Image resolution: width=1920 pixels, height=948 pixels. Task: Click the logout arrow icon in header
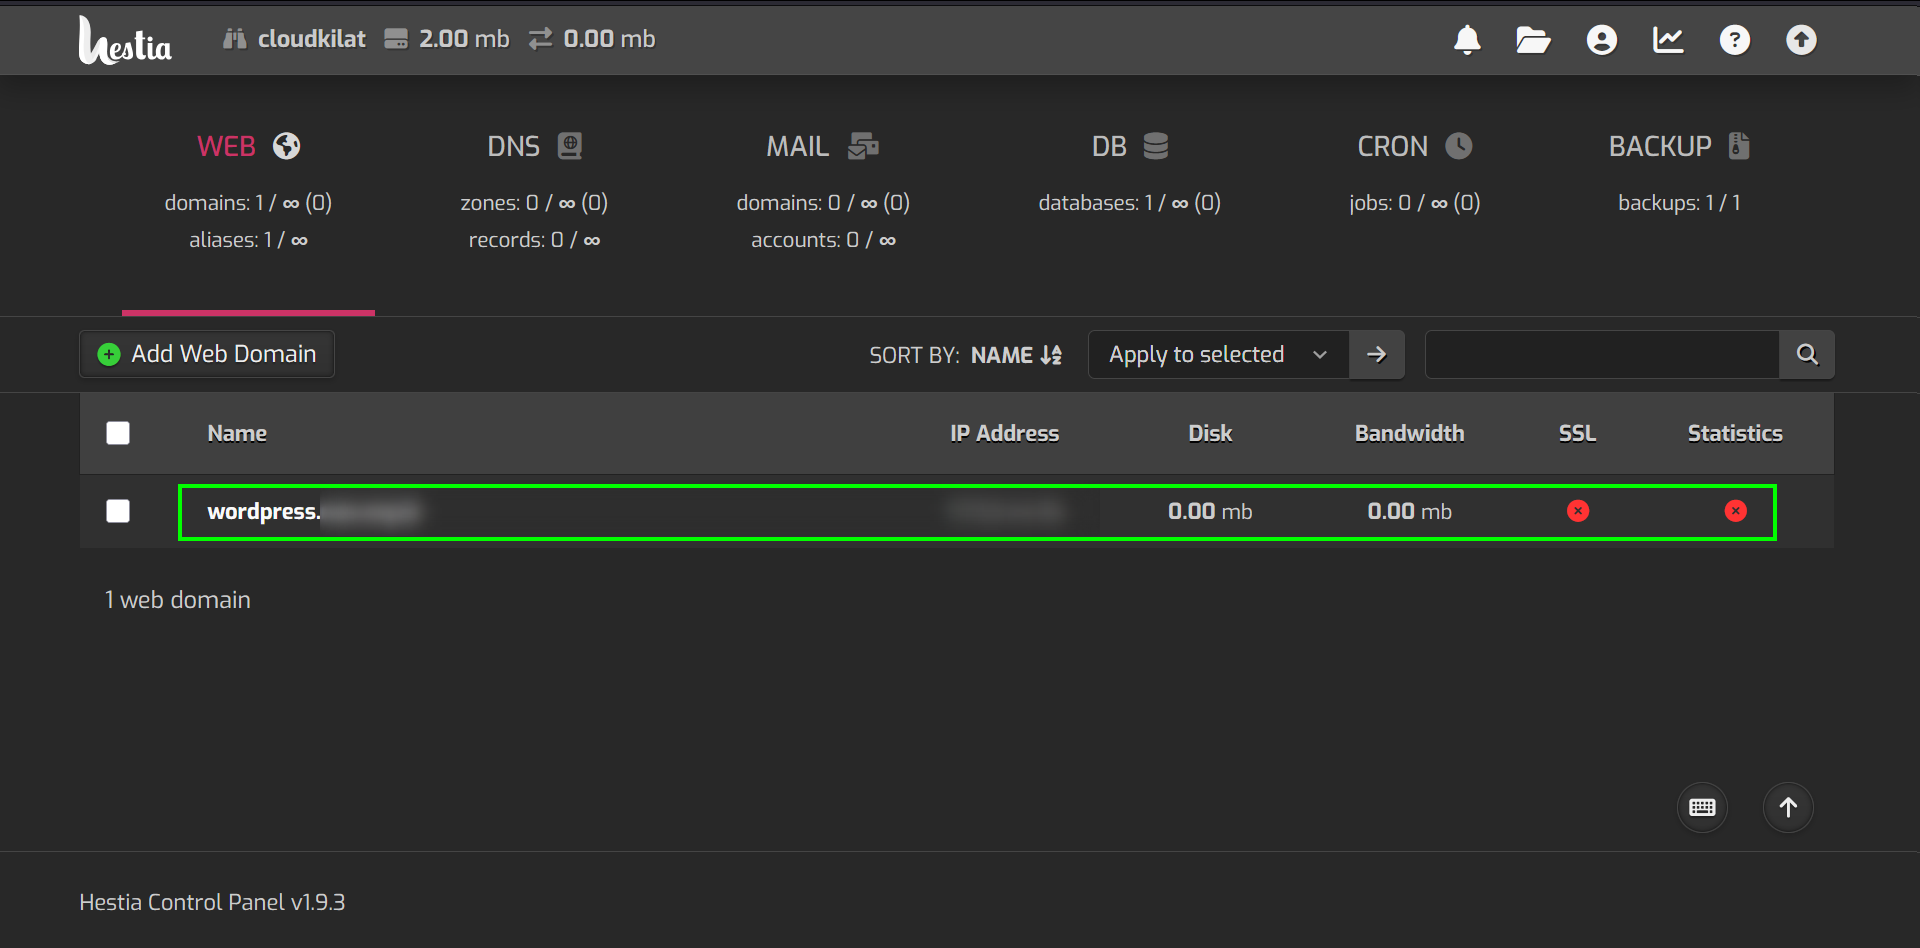pyautogui.click(x=1801, y=40)
